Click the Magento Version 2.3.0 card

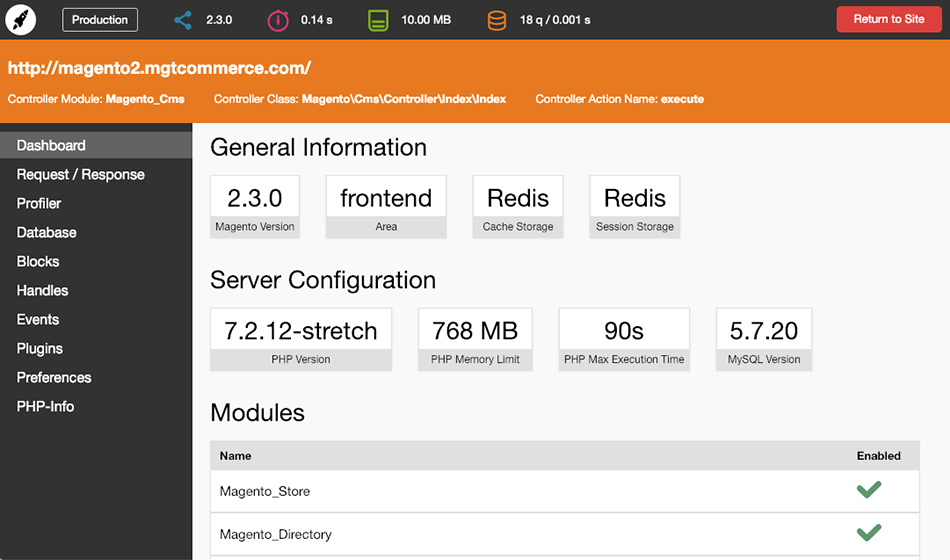tap(255, 207)
